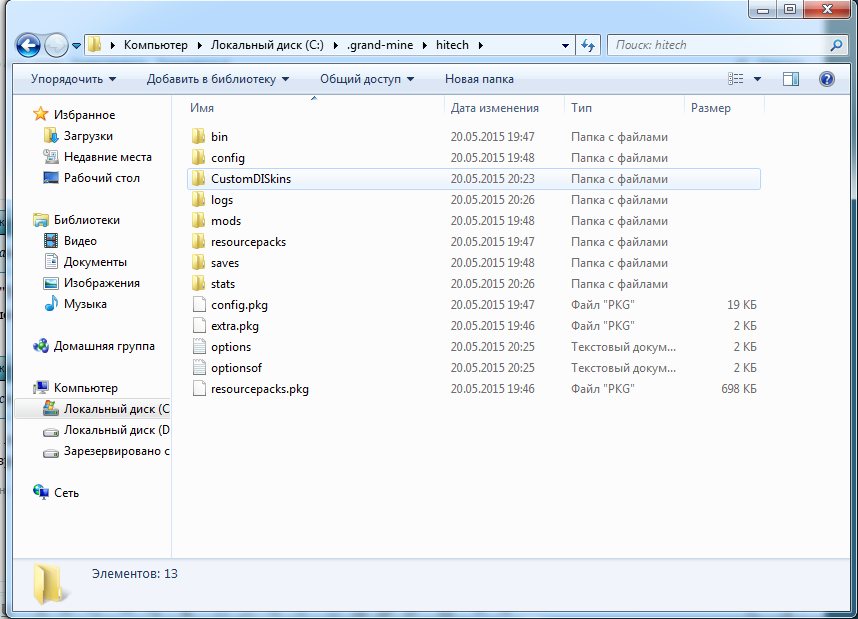The height and width of the screenshot is (619, 858).
Task: Expand the arrow after .grand-mine breadcrumb
Action: (425, 45)
